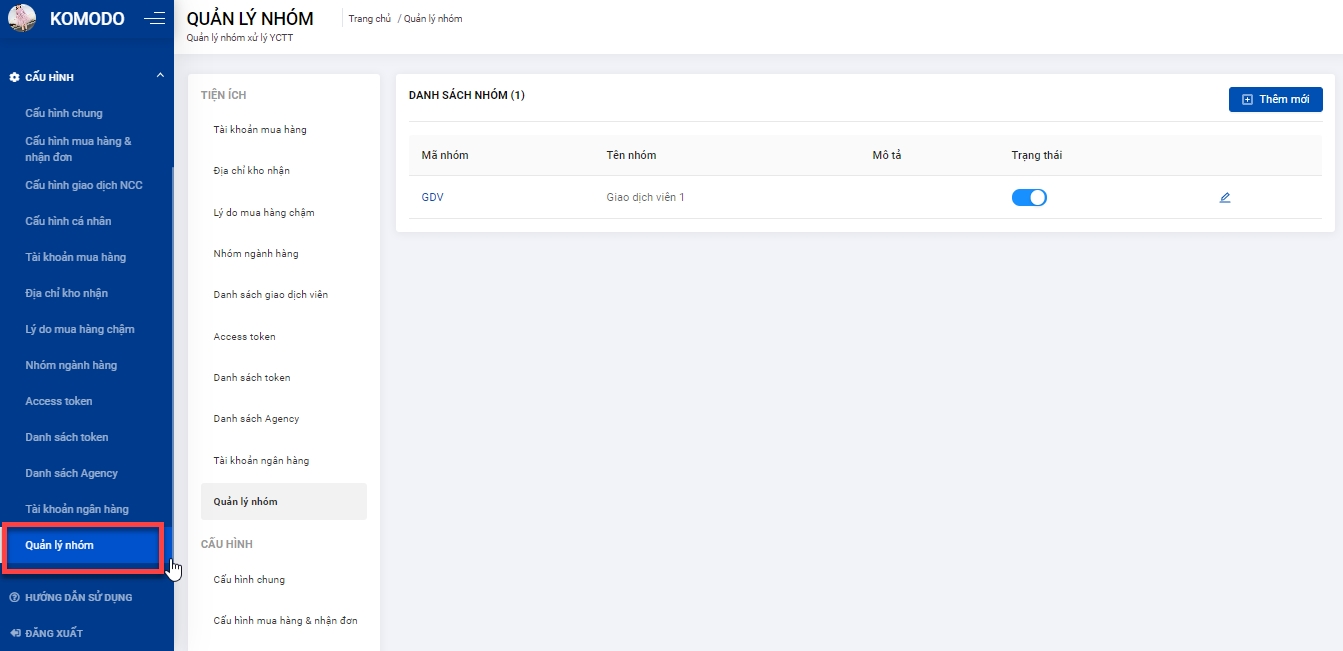
Task: Open Cấu hình giao dịch NCC in sidebar
Action: 84,185
